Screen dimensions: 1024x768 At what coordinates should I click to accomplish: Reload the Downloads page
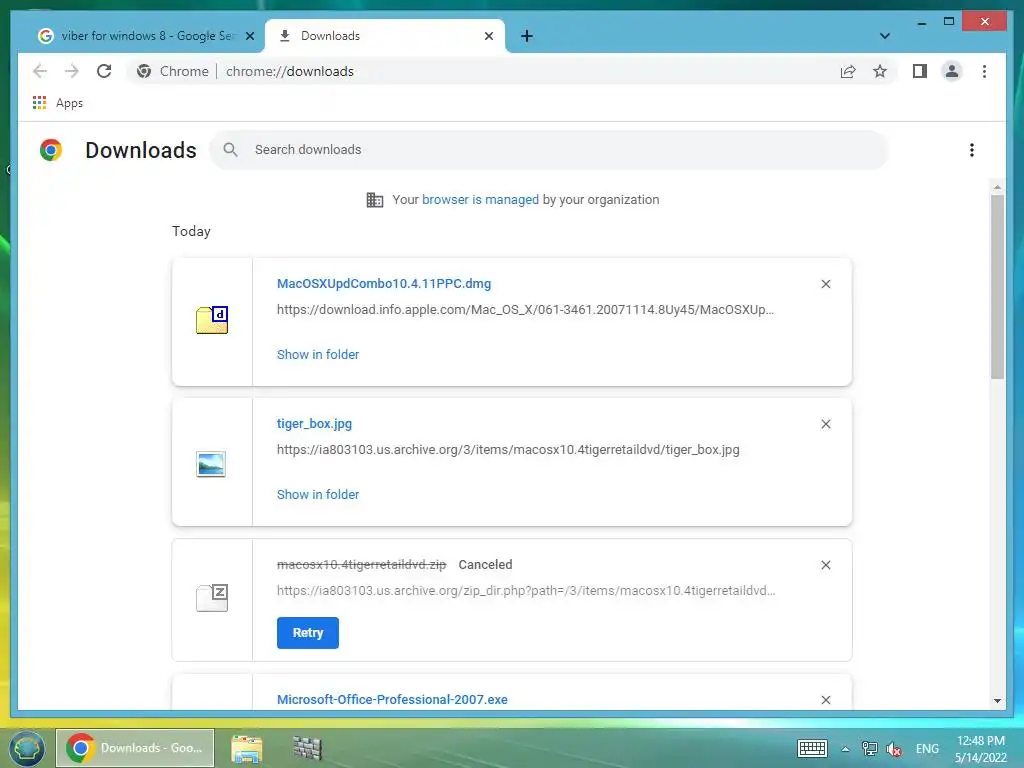104,71
